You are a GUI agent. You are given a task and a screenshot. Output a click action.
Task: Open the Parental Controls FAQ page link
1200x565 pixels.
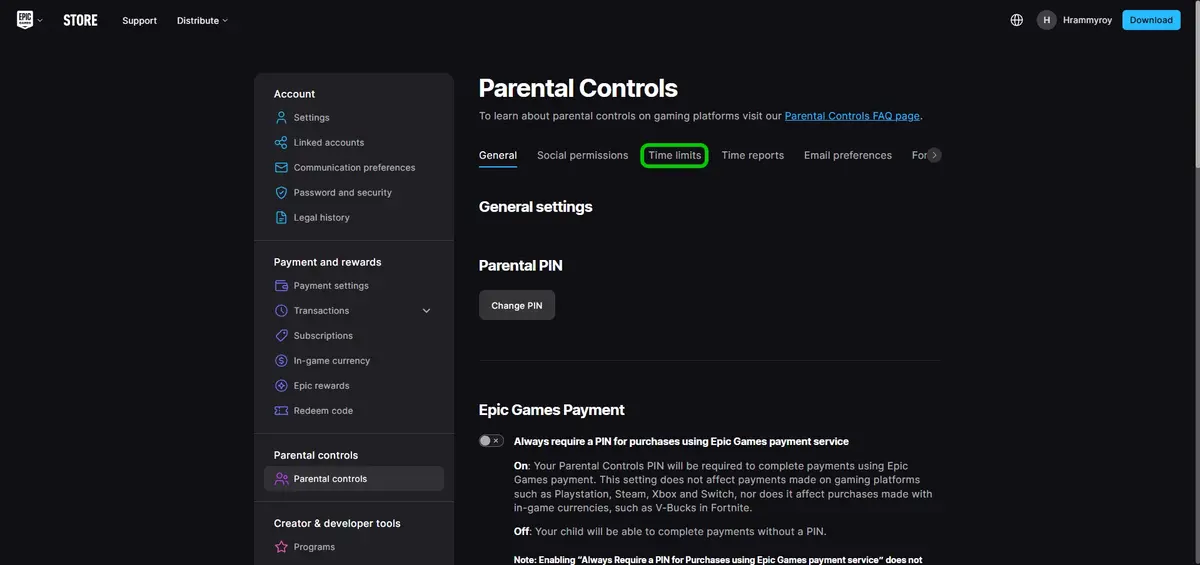tap(852, 116)
